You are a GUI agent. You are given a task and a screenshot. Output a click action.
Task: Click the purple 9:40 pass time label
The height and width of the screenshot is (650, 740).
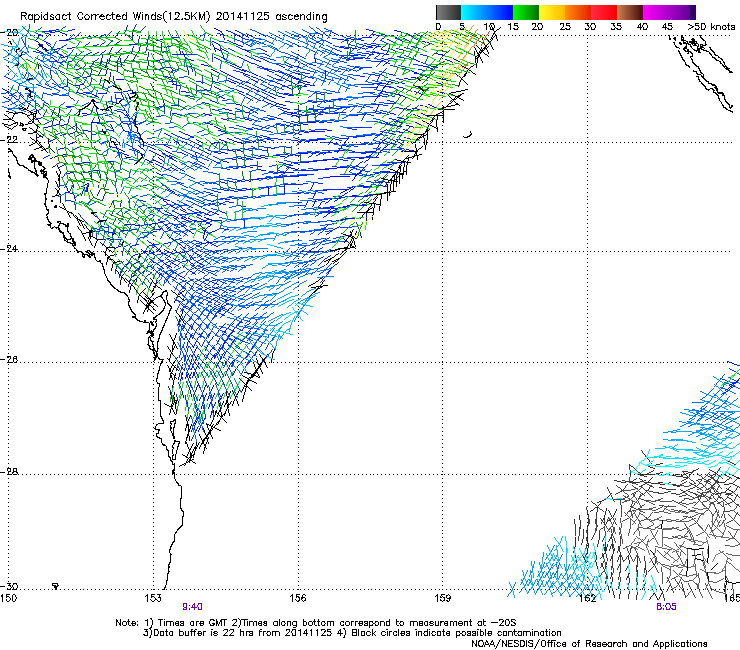(x=193, y=607)
